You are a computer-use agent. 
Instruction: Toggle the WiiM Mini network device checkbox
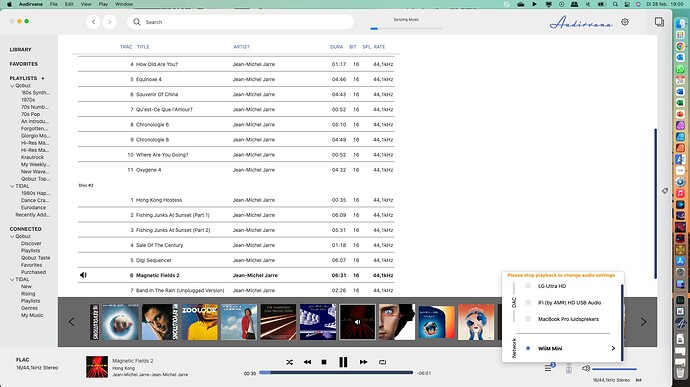coord(528,348)
